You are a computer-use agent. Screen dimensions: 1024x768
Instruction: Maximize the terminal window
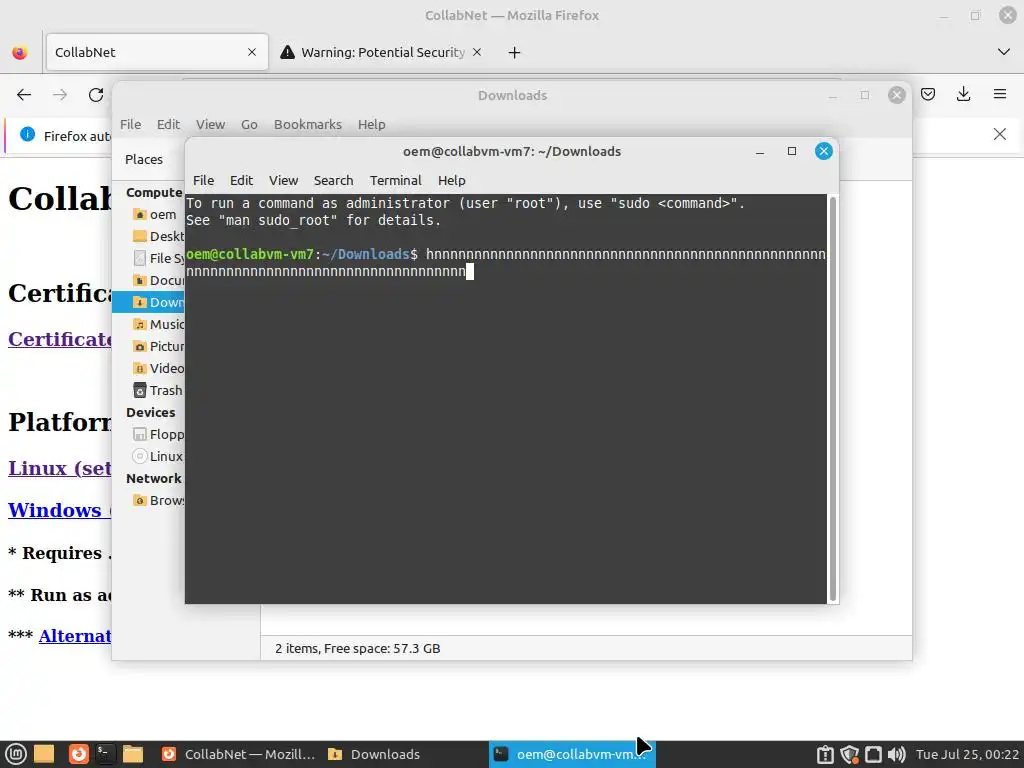click(792, 151)
